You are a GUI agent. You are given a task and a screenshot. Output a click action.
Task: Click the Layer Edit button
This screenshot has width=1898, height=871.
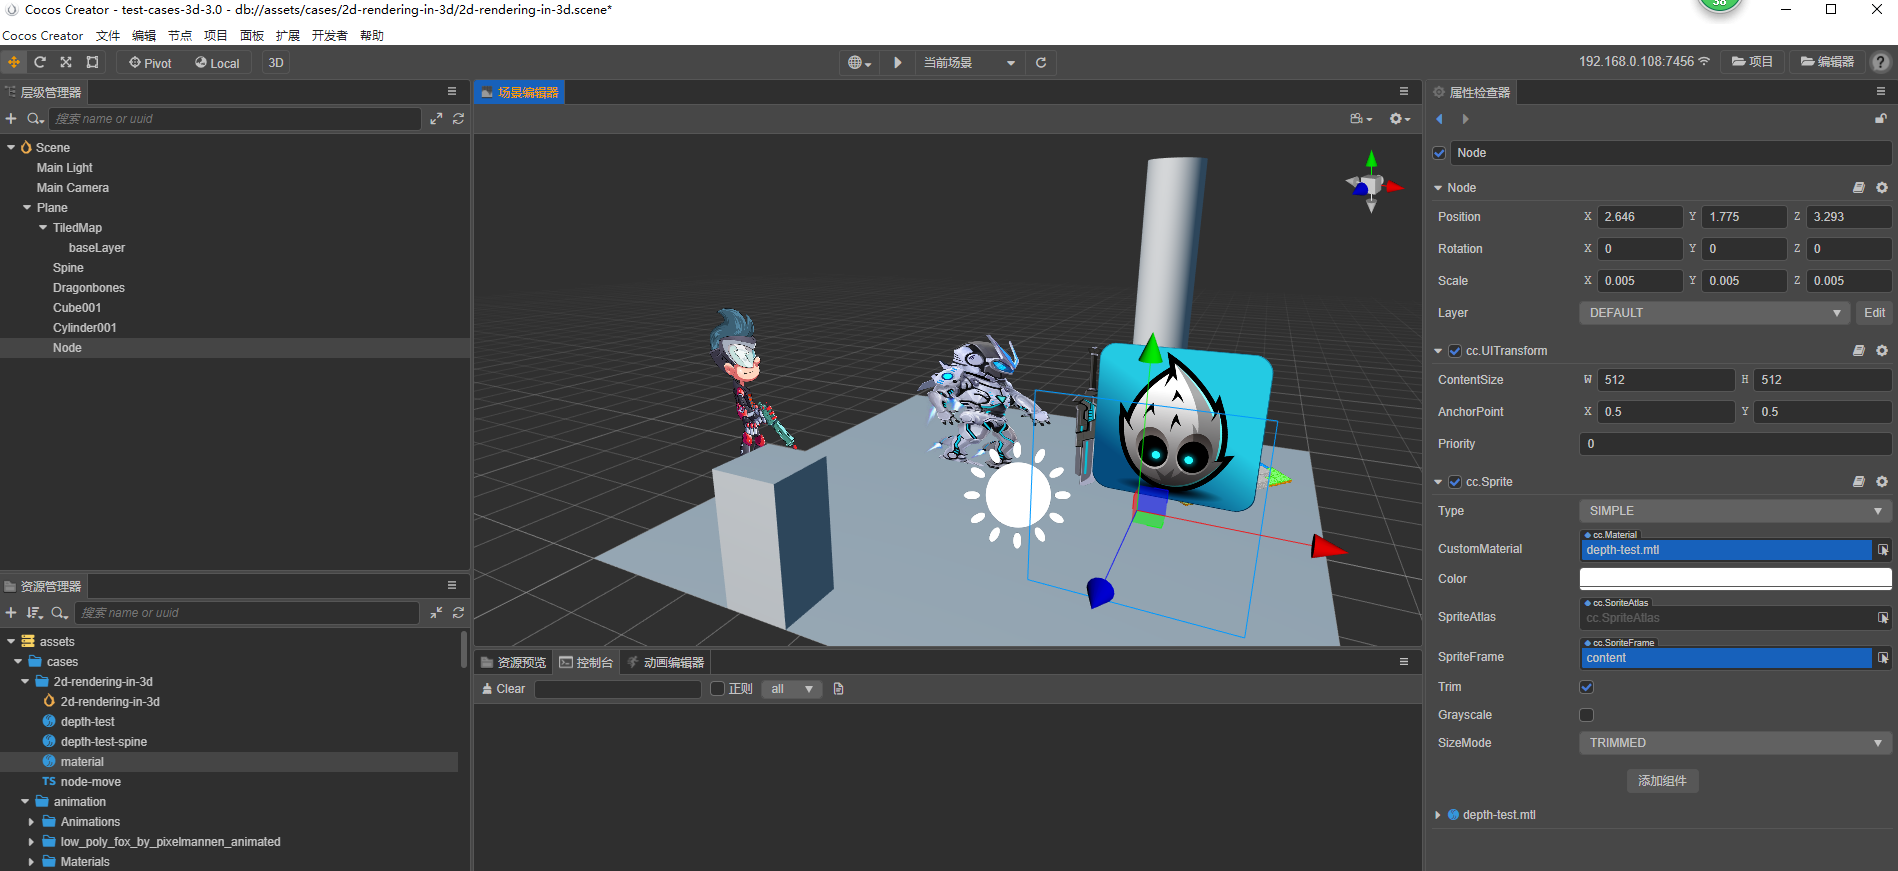point(1874,313)
